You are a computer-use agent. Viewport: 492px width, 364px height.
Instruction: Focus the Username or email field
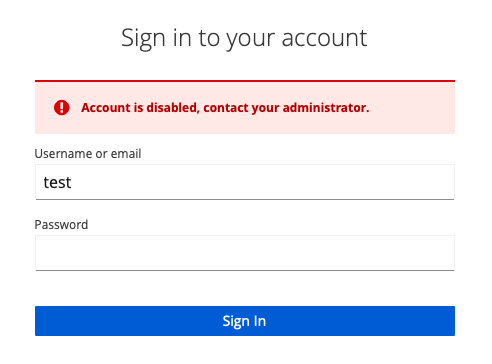click(x=245, y=182)
